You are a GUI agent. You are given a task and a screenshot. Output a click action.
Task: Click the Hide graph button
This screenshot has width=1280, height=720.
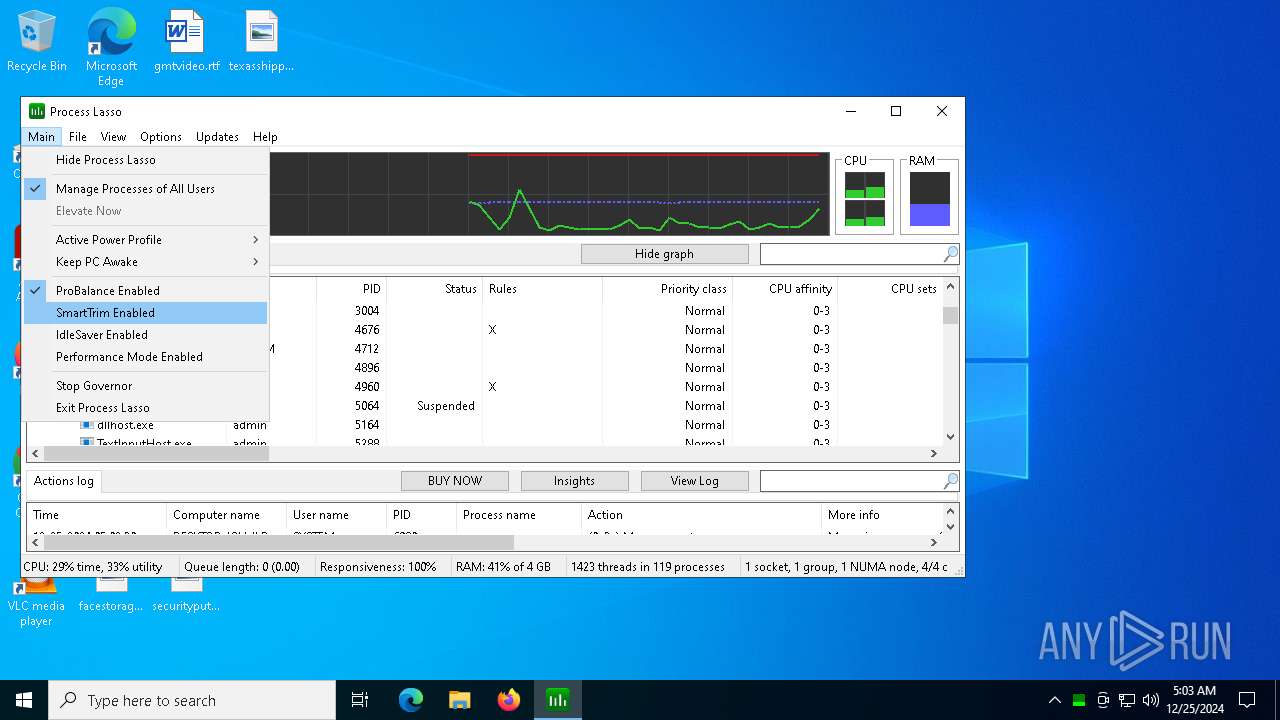(664, 254)
